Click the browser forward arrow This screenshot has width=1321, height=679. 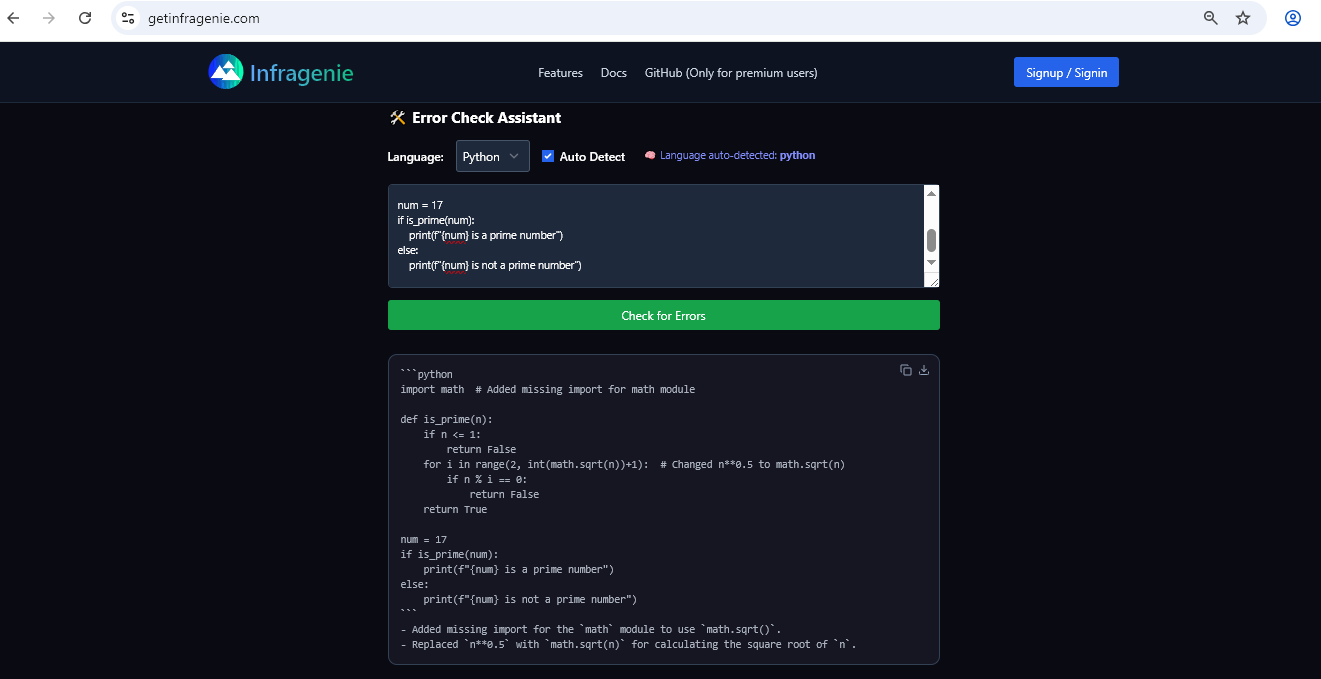click(49, 18)
